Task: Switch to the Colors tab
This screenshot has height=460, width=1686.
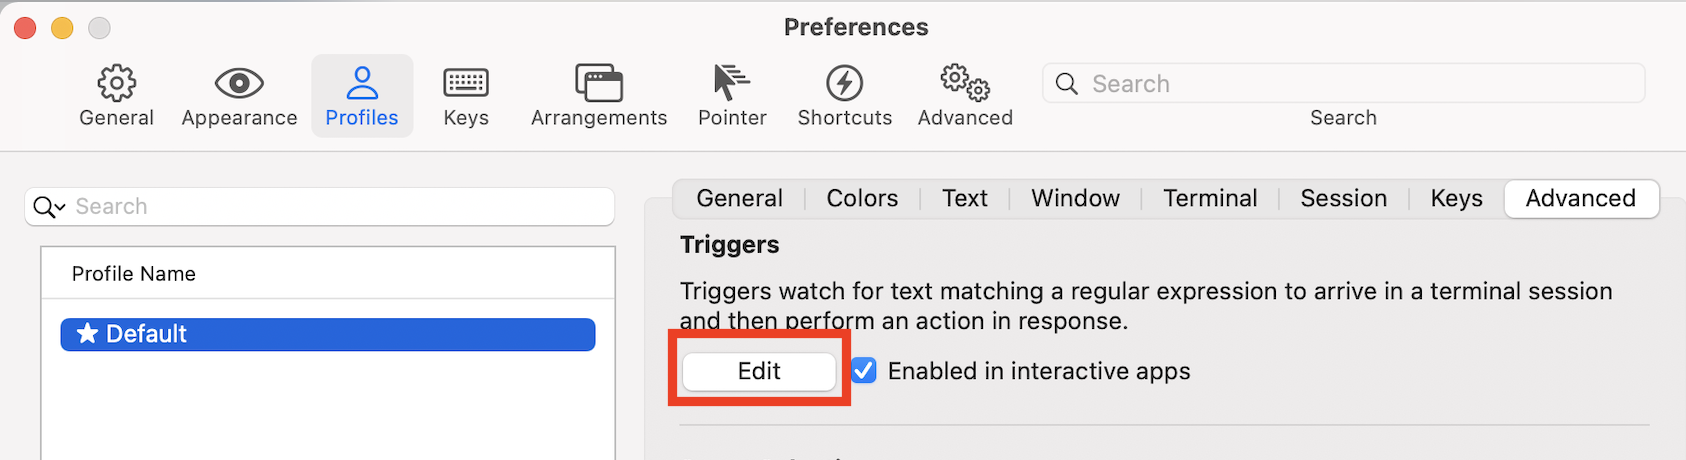Action: (862, 198)
